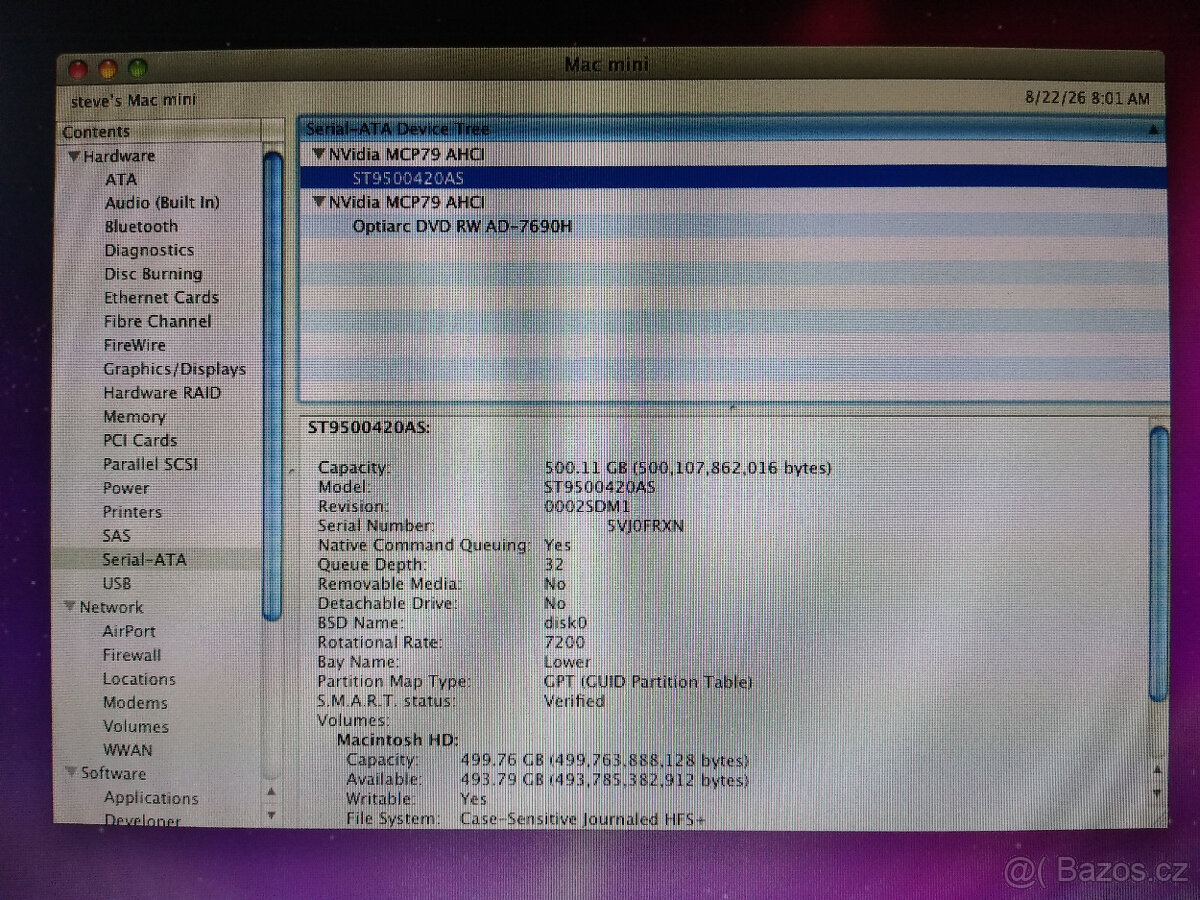Viewport: 1200px width, 900px height.
Task: Click details pane scroll up arrow
Action: (1158, 769)
